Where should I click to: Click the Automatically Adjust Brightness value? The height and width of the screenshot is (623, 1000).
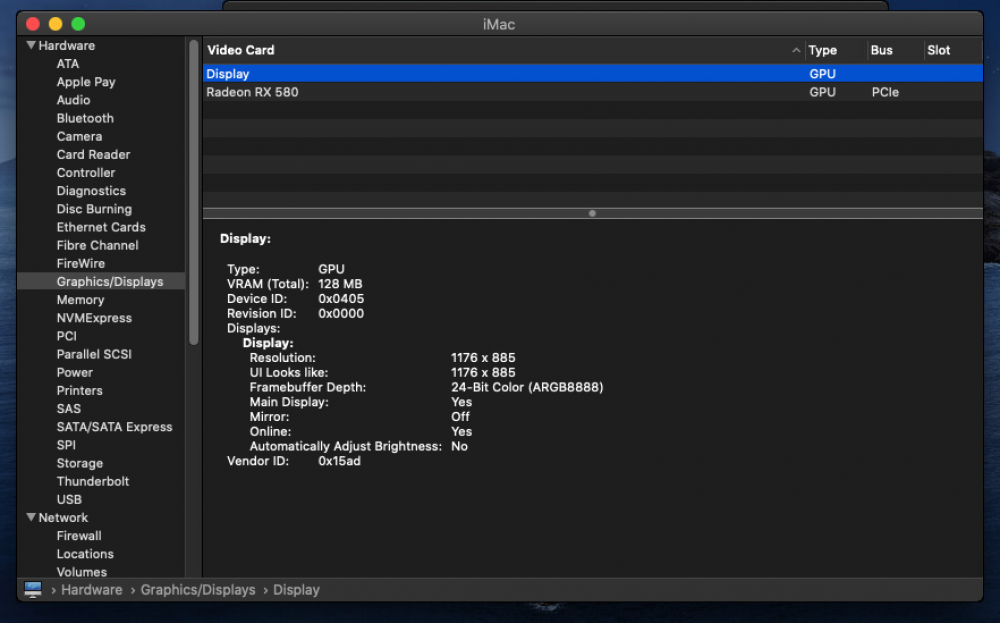459,446
